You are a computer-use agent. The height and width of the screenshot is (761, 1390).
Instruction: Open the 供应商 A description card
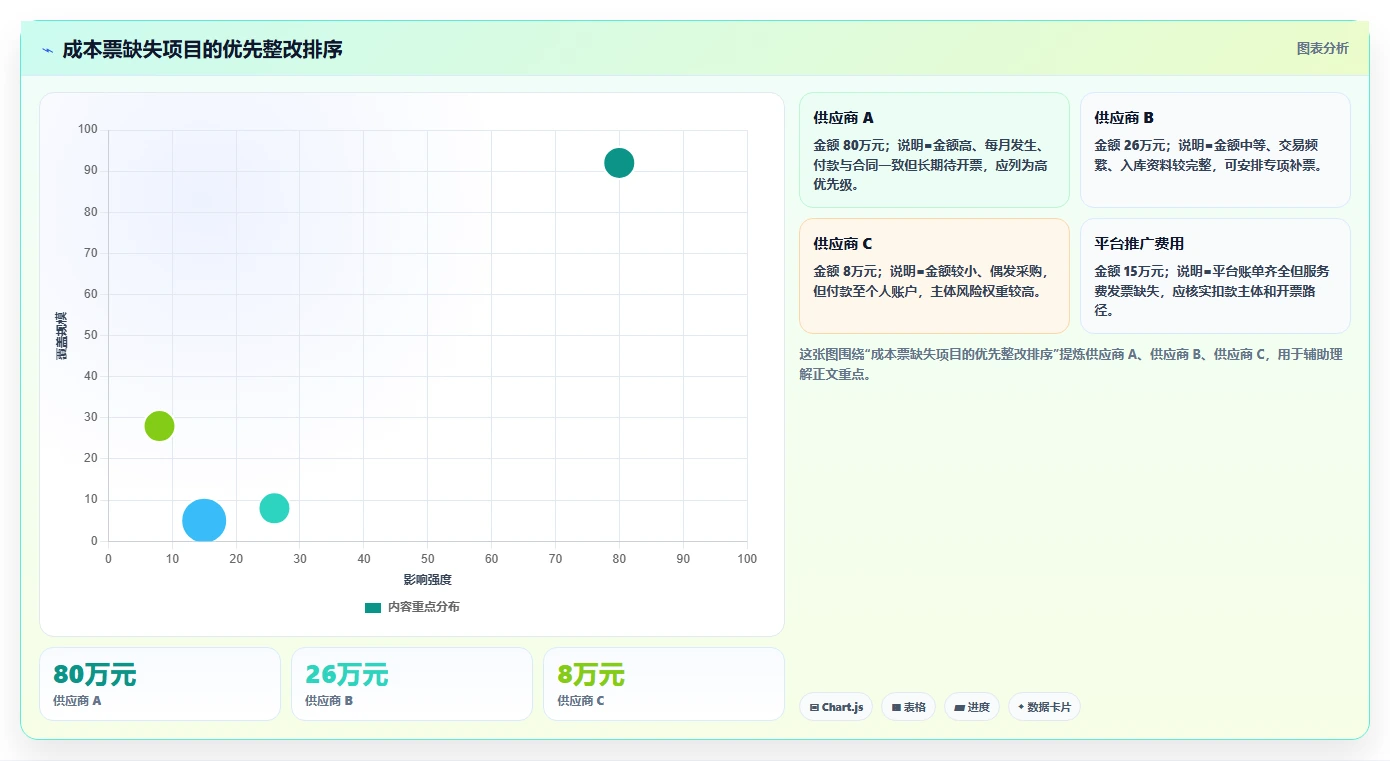934,150
